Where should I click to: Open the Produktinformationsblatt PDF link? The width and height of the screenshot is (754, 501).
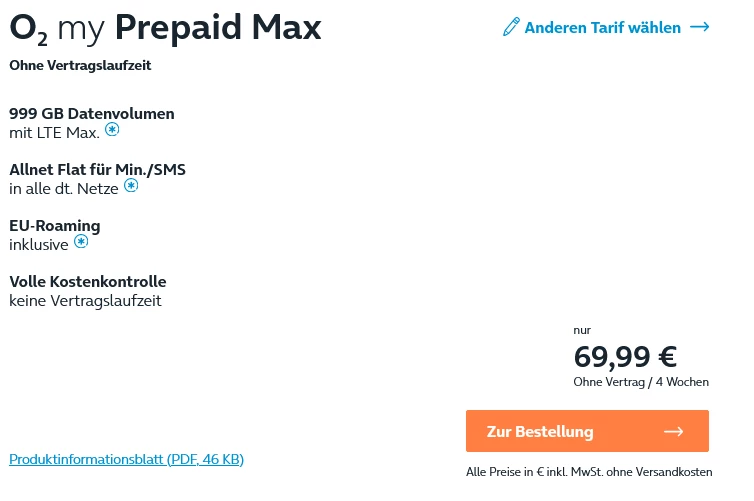point(126,459)
